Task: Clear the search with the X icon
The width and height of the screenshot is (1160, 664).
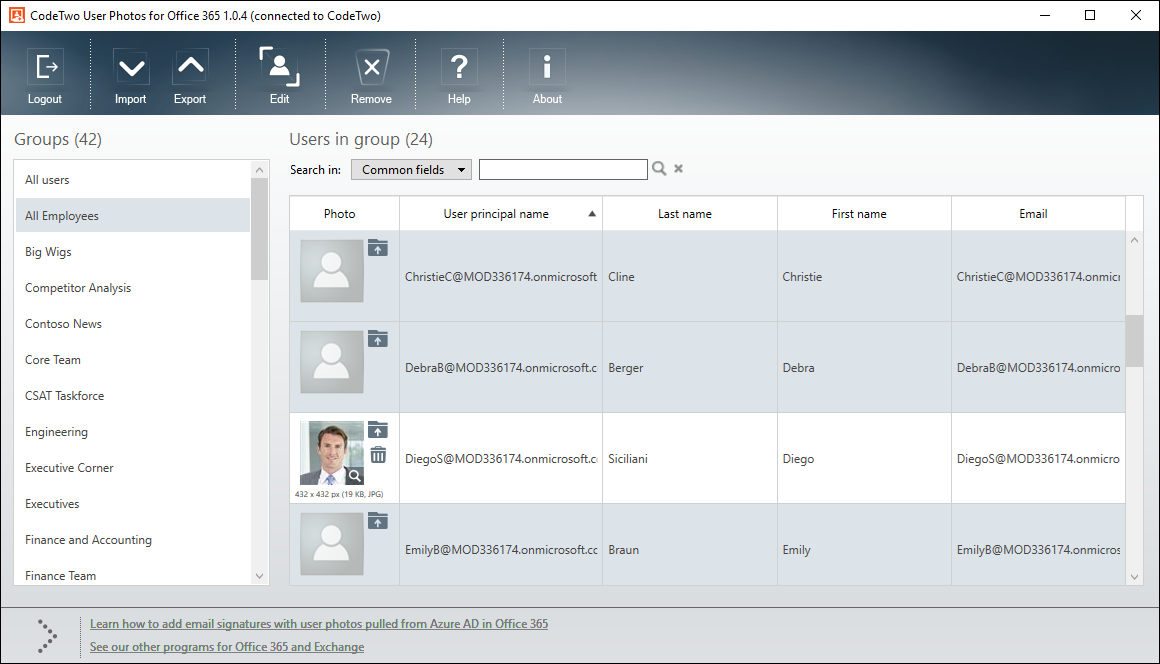Action: pos(678,169)
